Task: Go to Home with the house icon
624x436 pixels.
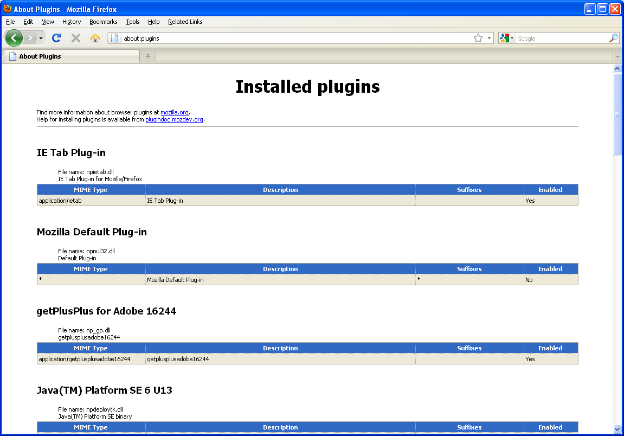Action: [95, 38]
